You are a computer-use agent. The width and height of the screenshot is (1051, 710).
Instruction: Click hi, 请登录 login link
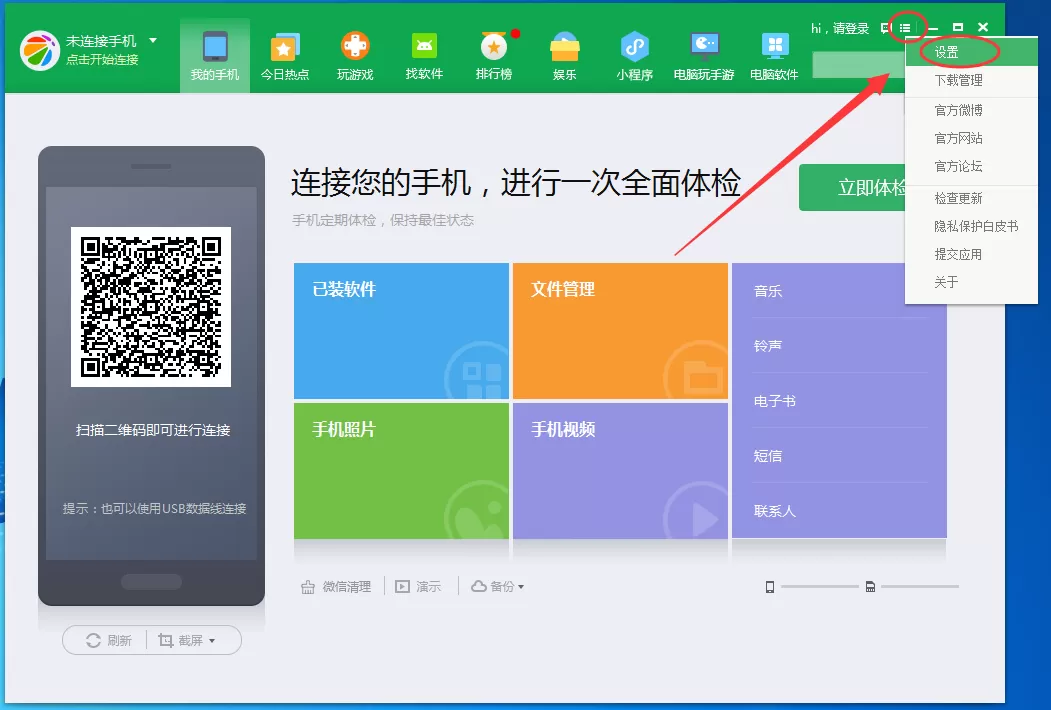tap(840, 28)
